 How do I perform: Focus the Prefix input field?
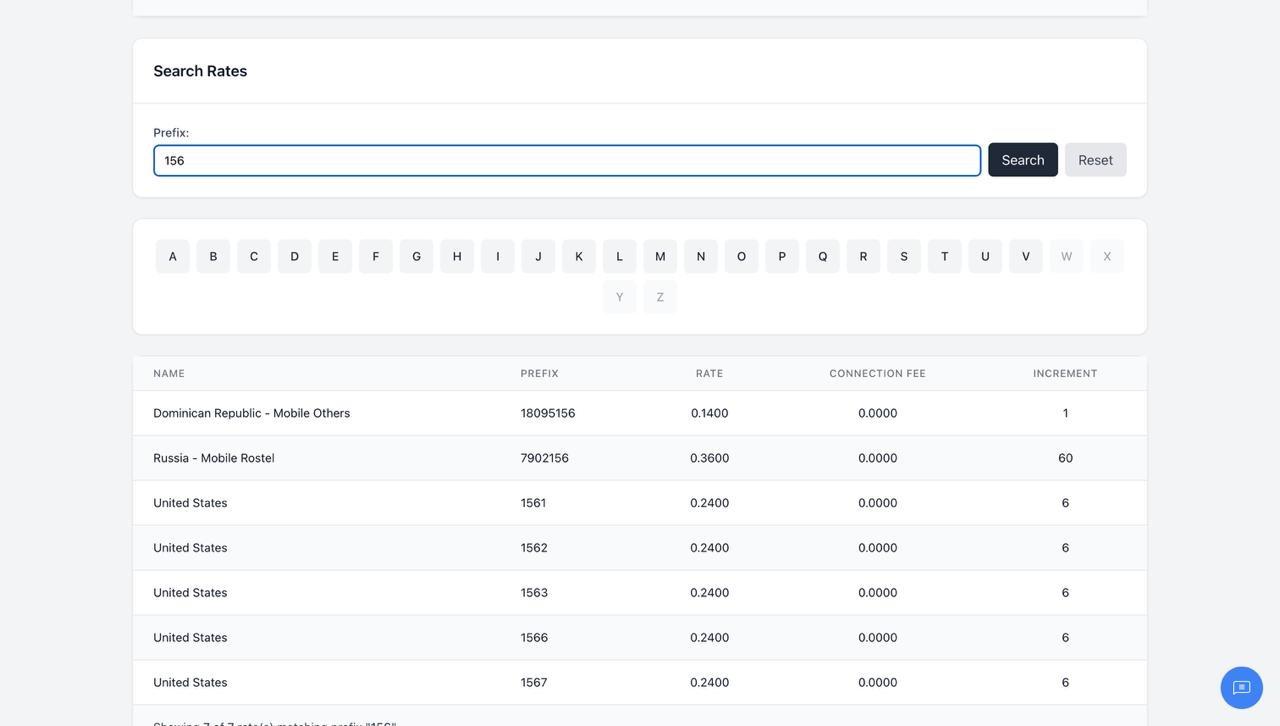567,161
